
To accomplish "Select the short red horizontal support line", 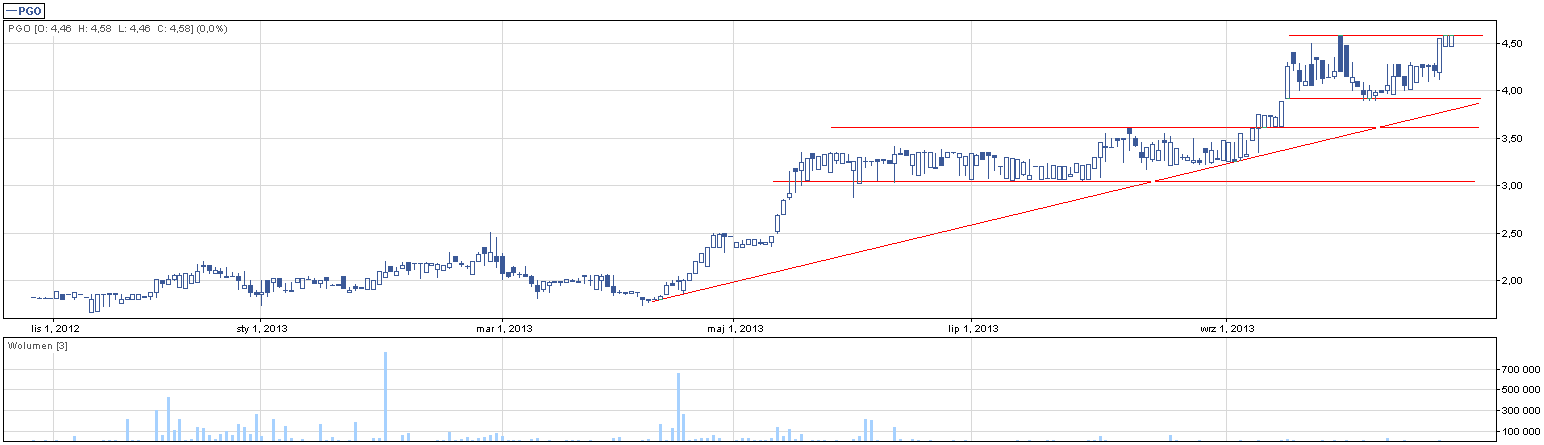I will [x=1384, y=99].
